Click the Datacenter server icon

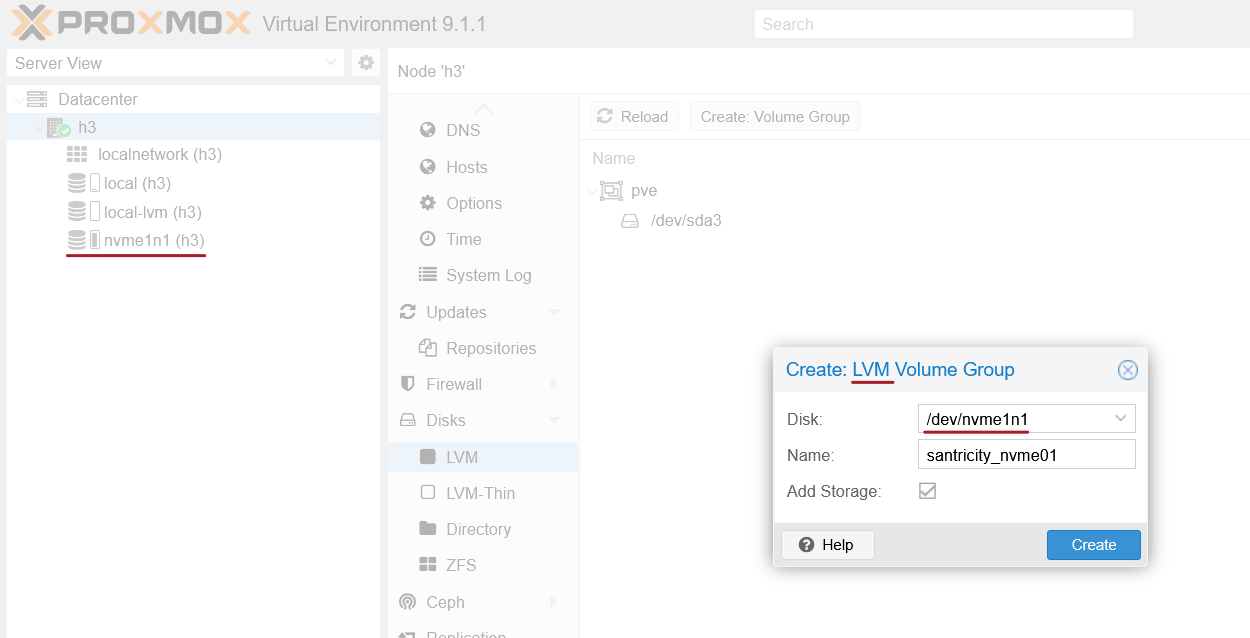point(38,99)
